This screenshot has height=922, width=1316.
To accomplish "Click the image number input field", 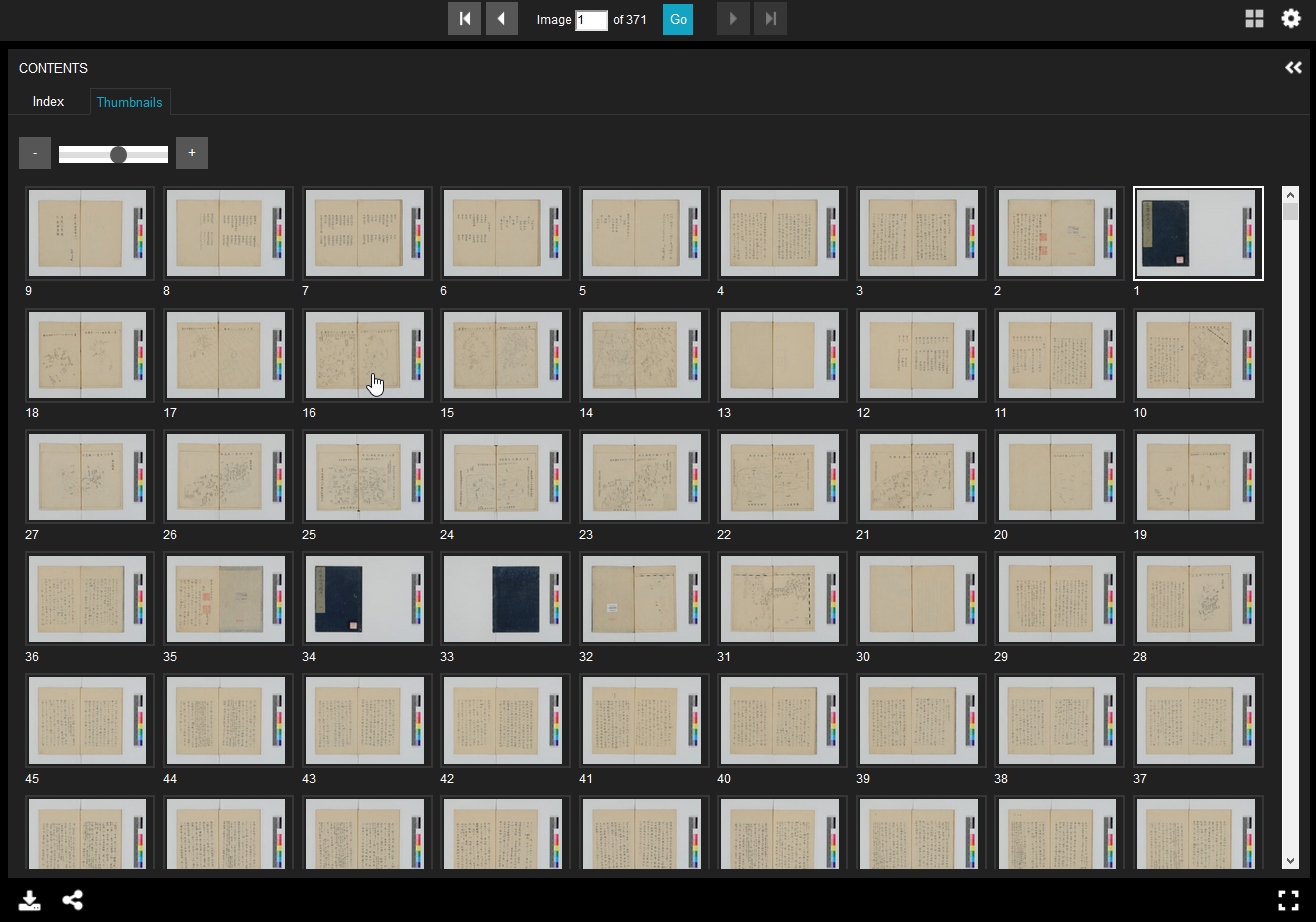I will (x=591, y=20).
